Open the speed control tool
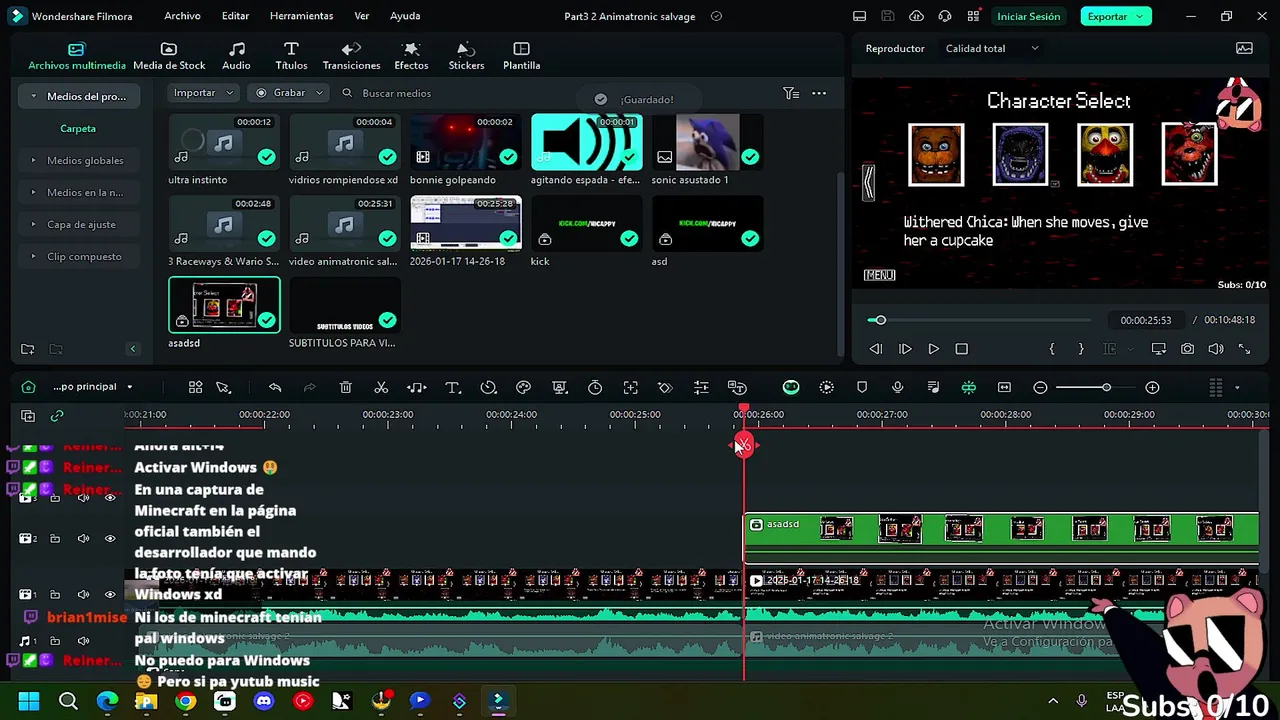The height and width of the screenshot is (720, 1280). point(488,387)
